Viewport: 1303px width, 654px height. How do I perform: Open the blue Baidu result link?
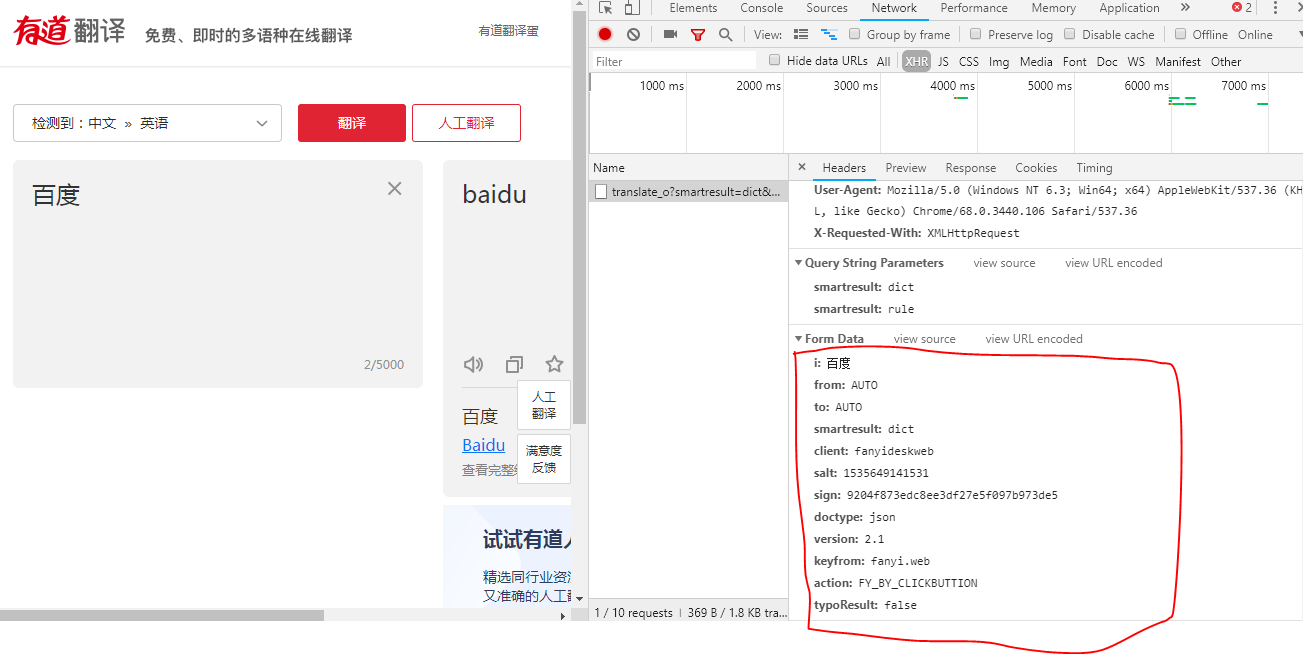(x=483, y=445)
